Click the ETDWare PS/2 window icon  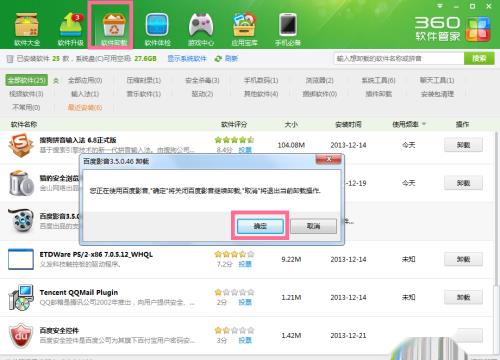21,259
